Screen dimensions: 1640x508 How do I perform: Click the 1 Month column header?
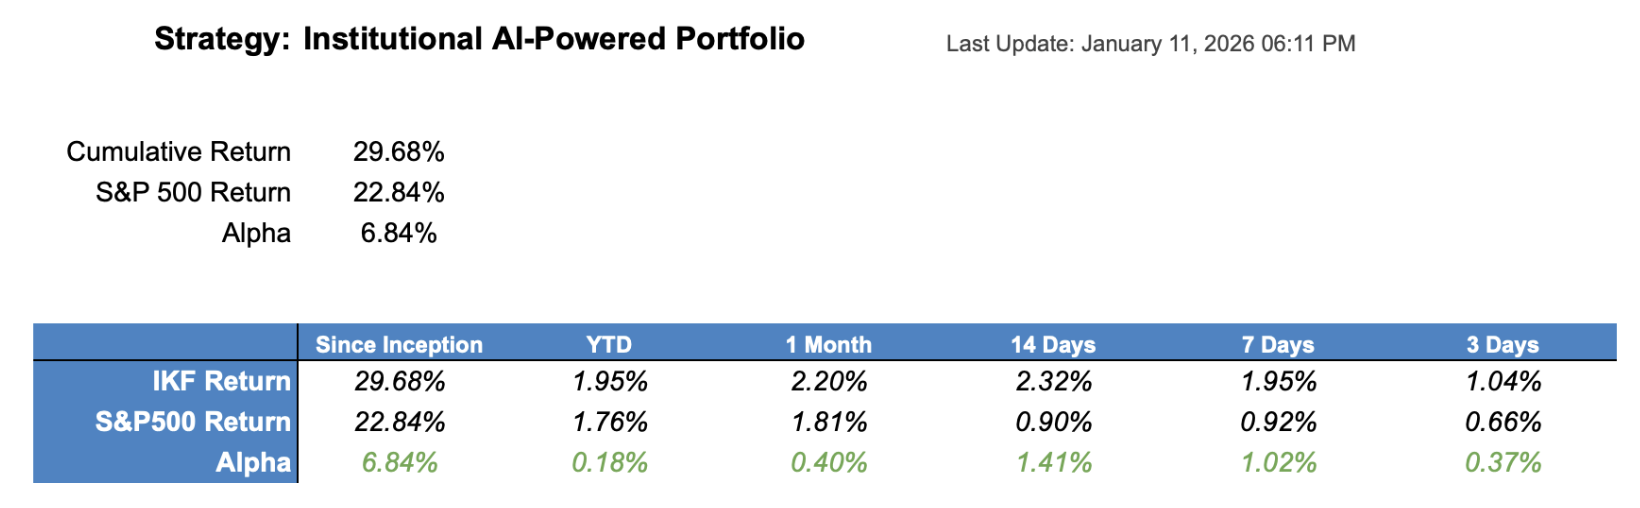point(828,345)
